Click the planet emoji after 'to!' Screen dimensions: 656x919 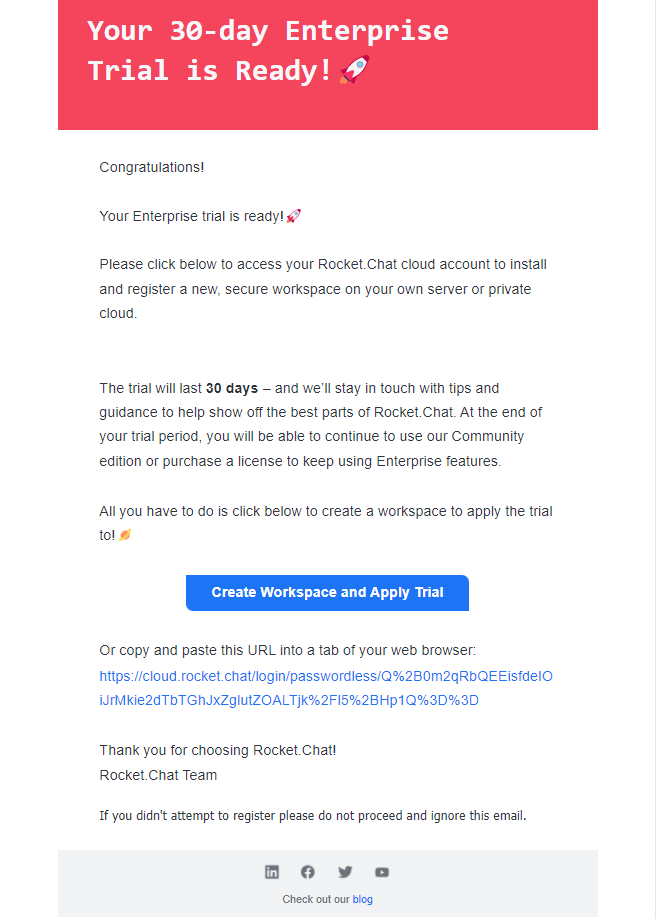125,535
